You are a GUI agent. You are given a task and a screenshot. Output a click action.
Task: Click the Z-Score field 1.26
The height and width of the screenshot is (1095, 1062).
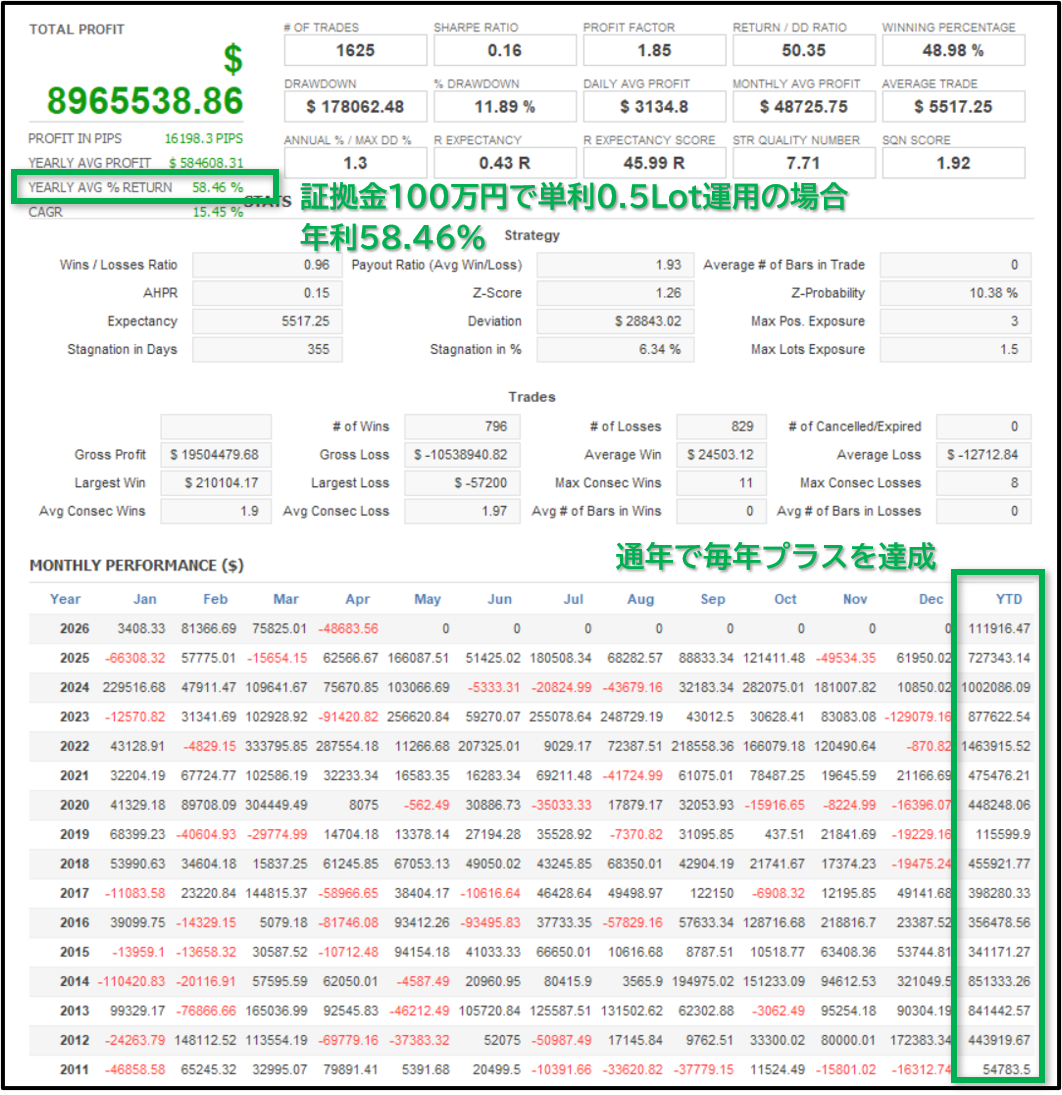tap(615, 293)
